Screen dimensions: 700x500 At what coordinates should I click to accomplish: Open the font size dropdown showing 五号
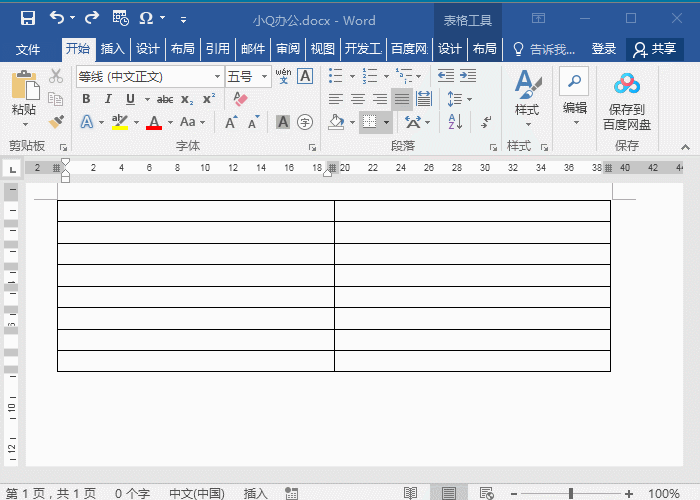[x=264, y=77]
